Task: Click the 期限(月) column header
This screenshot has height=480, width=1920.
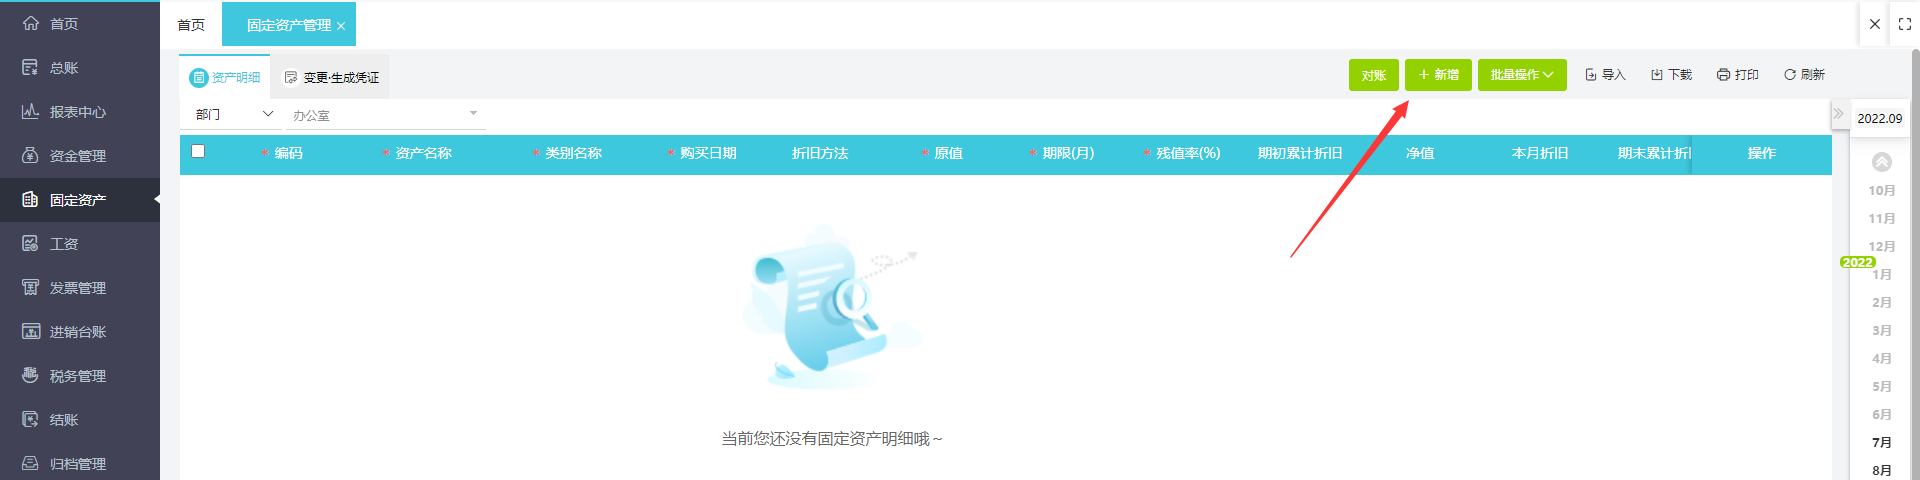Action: pyautogui.click(x=1068, y=153)
